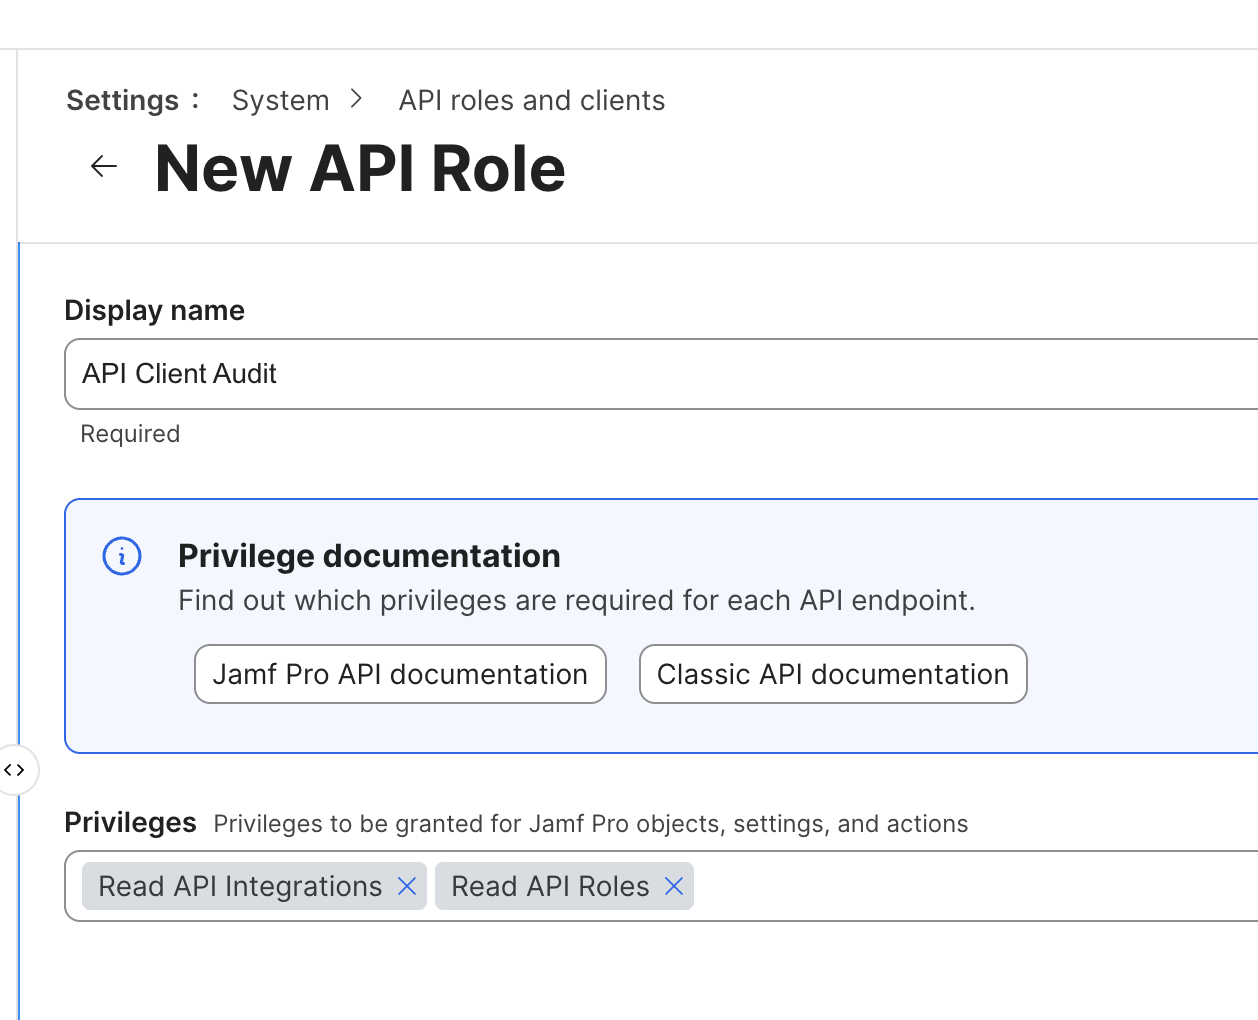Remove the Read API Integrations privilege chip
Image resolution: width=1258 pixels, height=1020 pixels.
coord(407,886)
